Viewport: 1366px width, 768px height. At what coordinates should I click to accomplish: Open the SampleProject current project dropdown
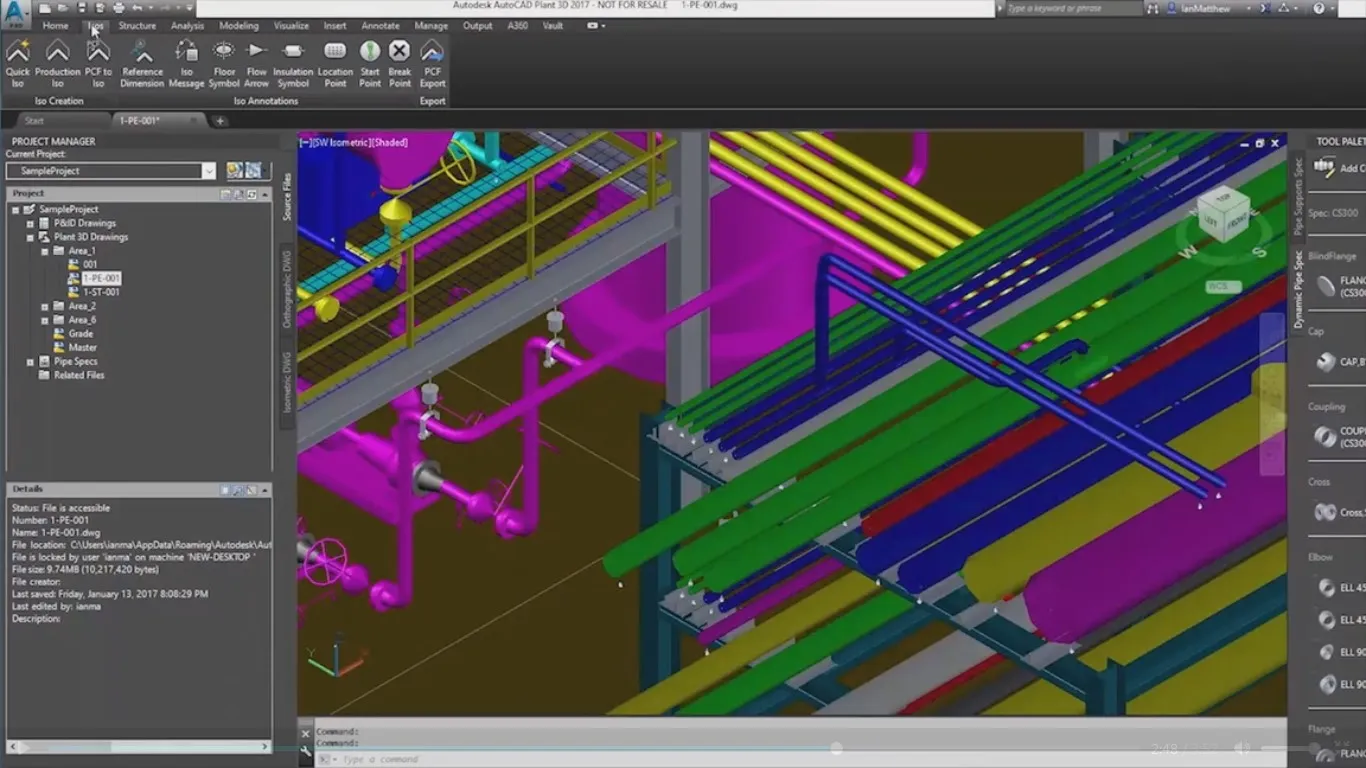208,170
